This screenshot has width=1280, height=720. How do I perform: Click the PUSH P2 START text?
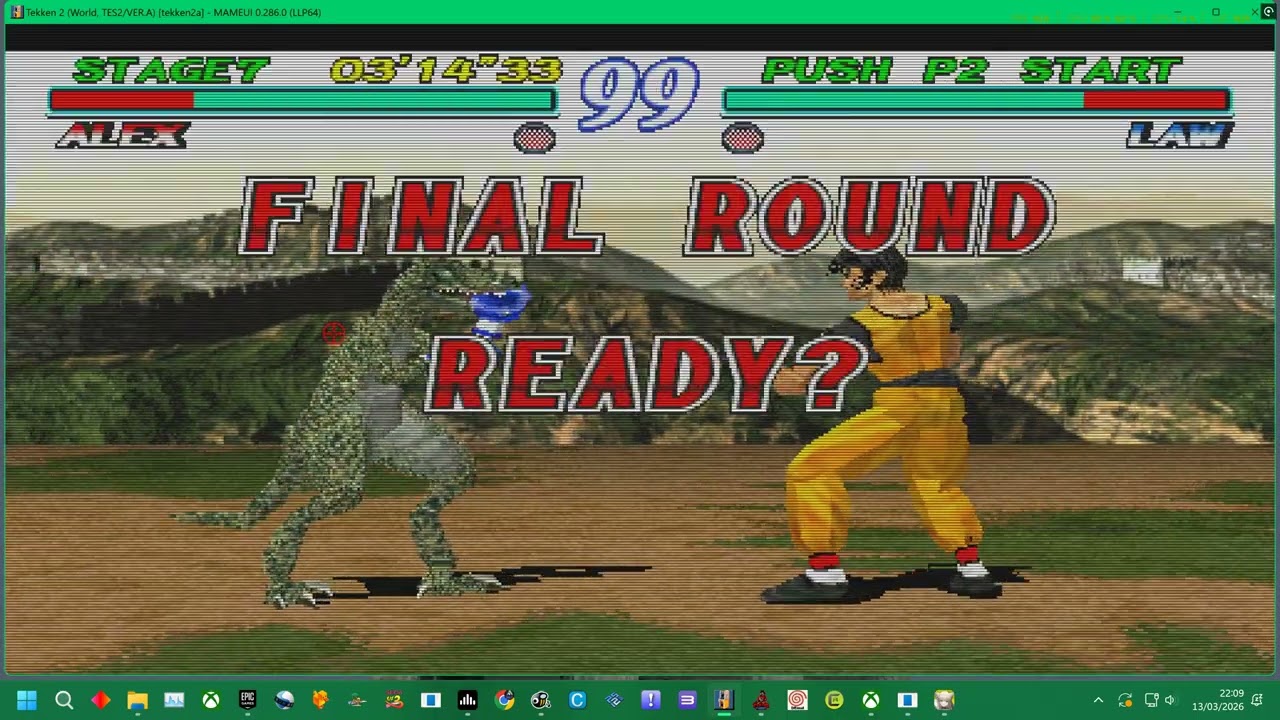point(972,70)
